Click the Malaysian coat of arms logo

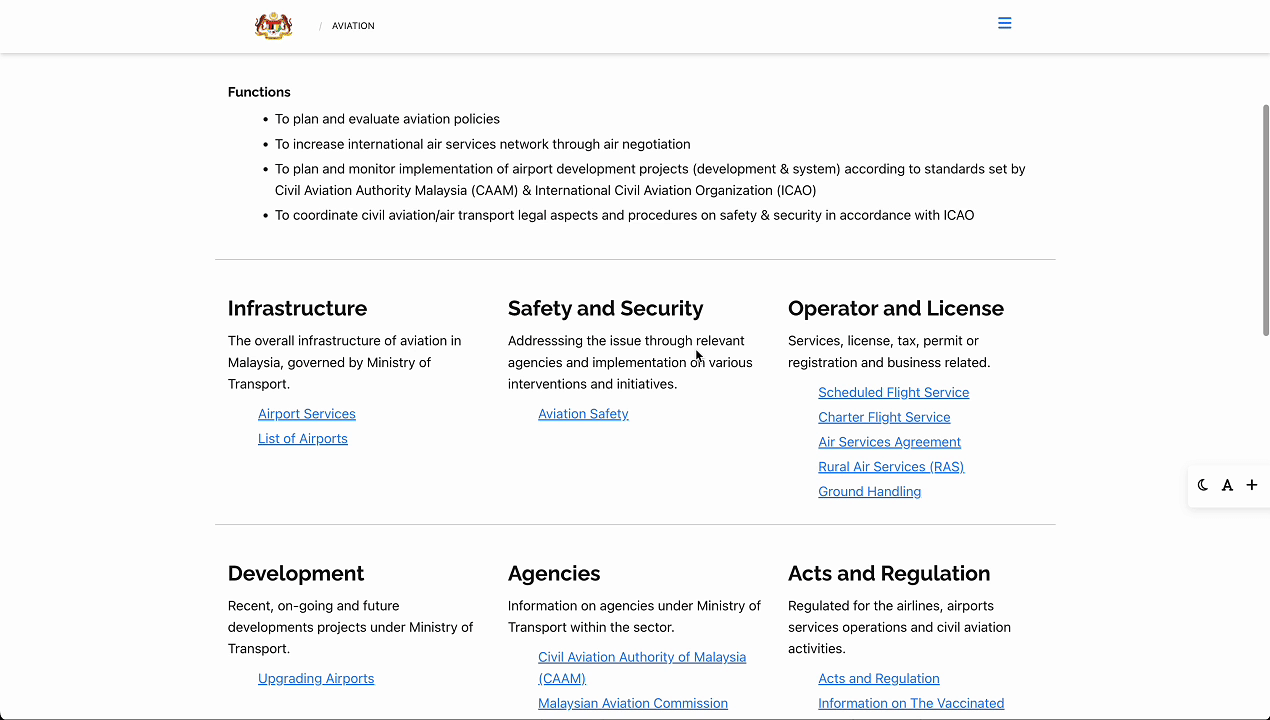coord(273,26)
